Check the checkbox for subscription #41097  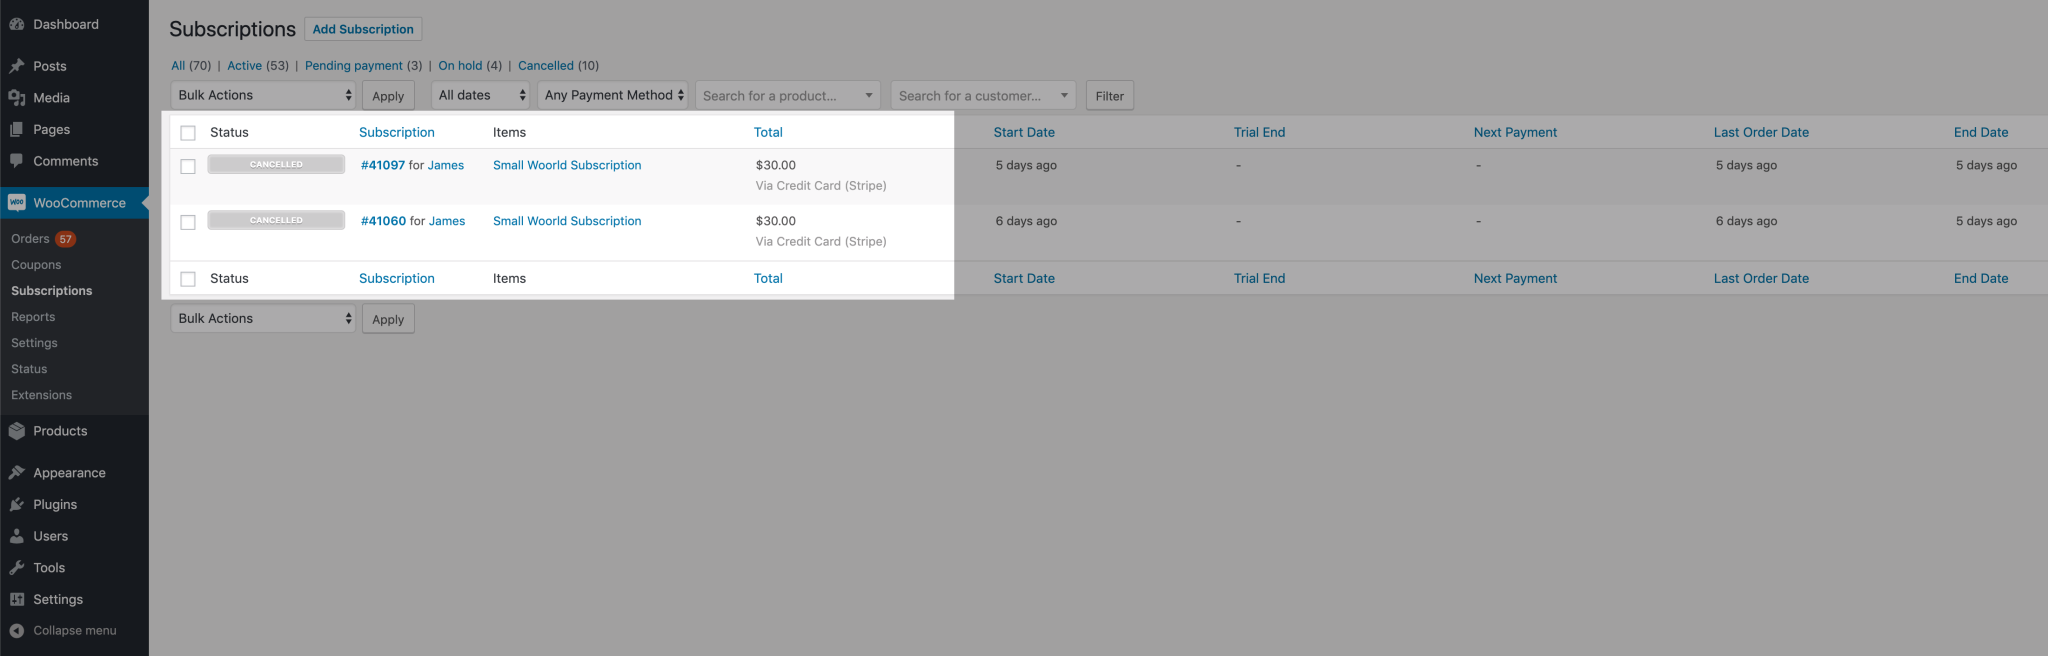(x=188, y=166)
